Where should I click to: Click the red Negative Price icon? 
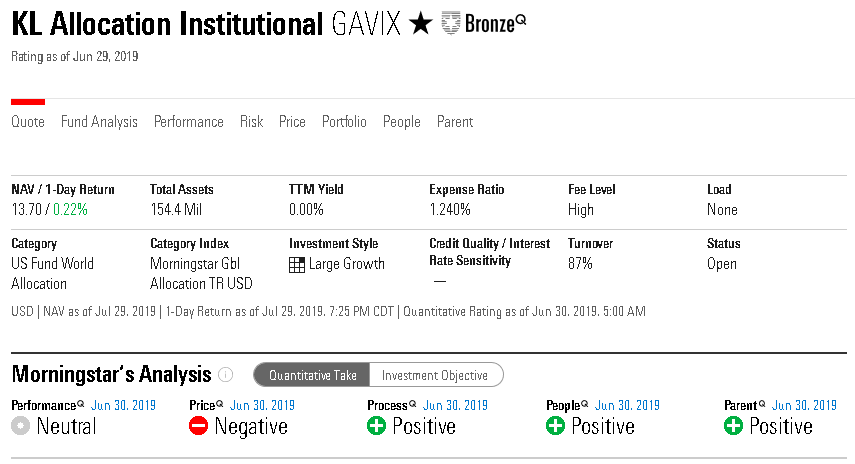click(199, 426)
